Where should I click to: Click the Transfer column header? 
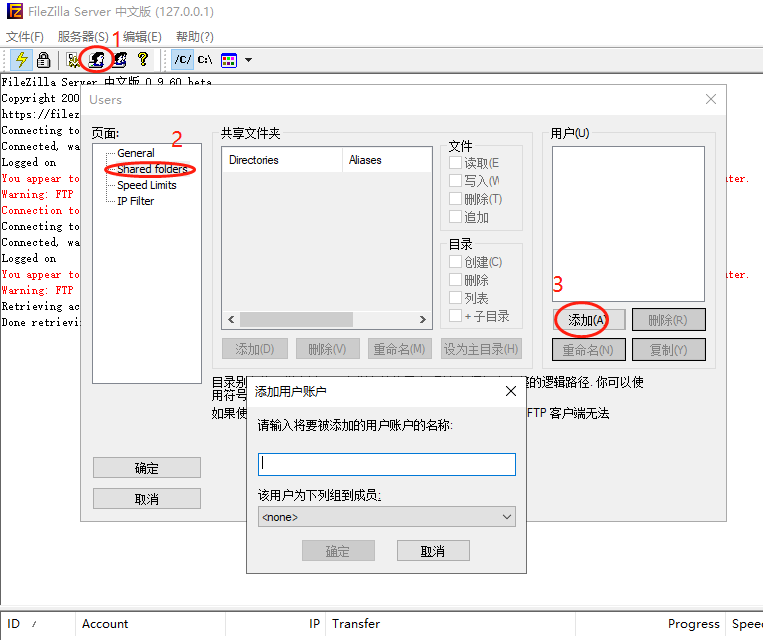pos(450,624)
